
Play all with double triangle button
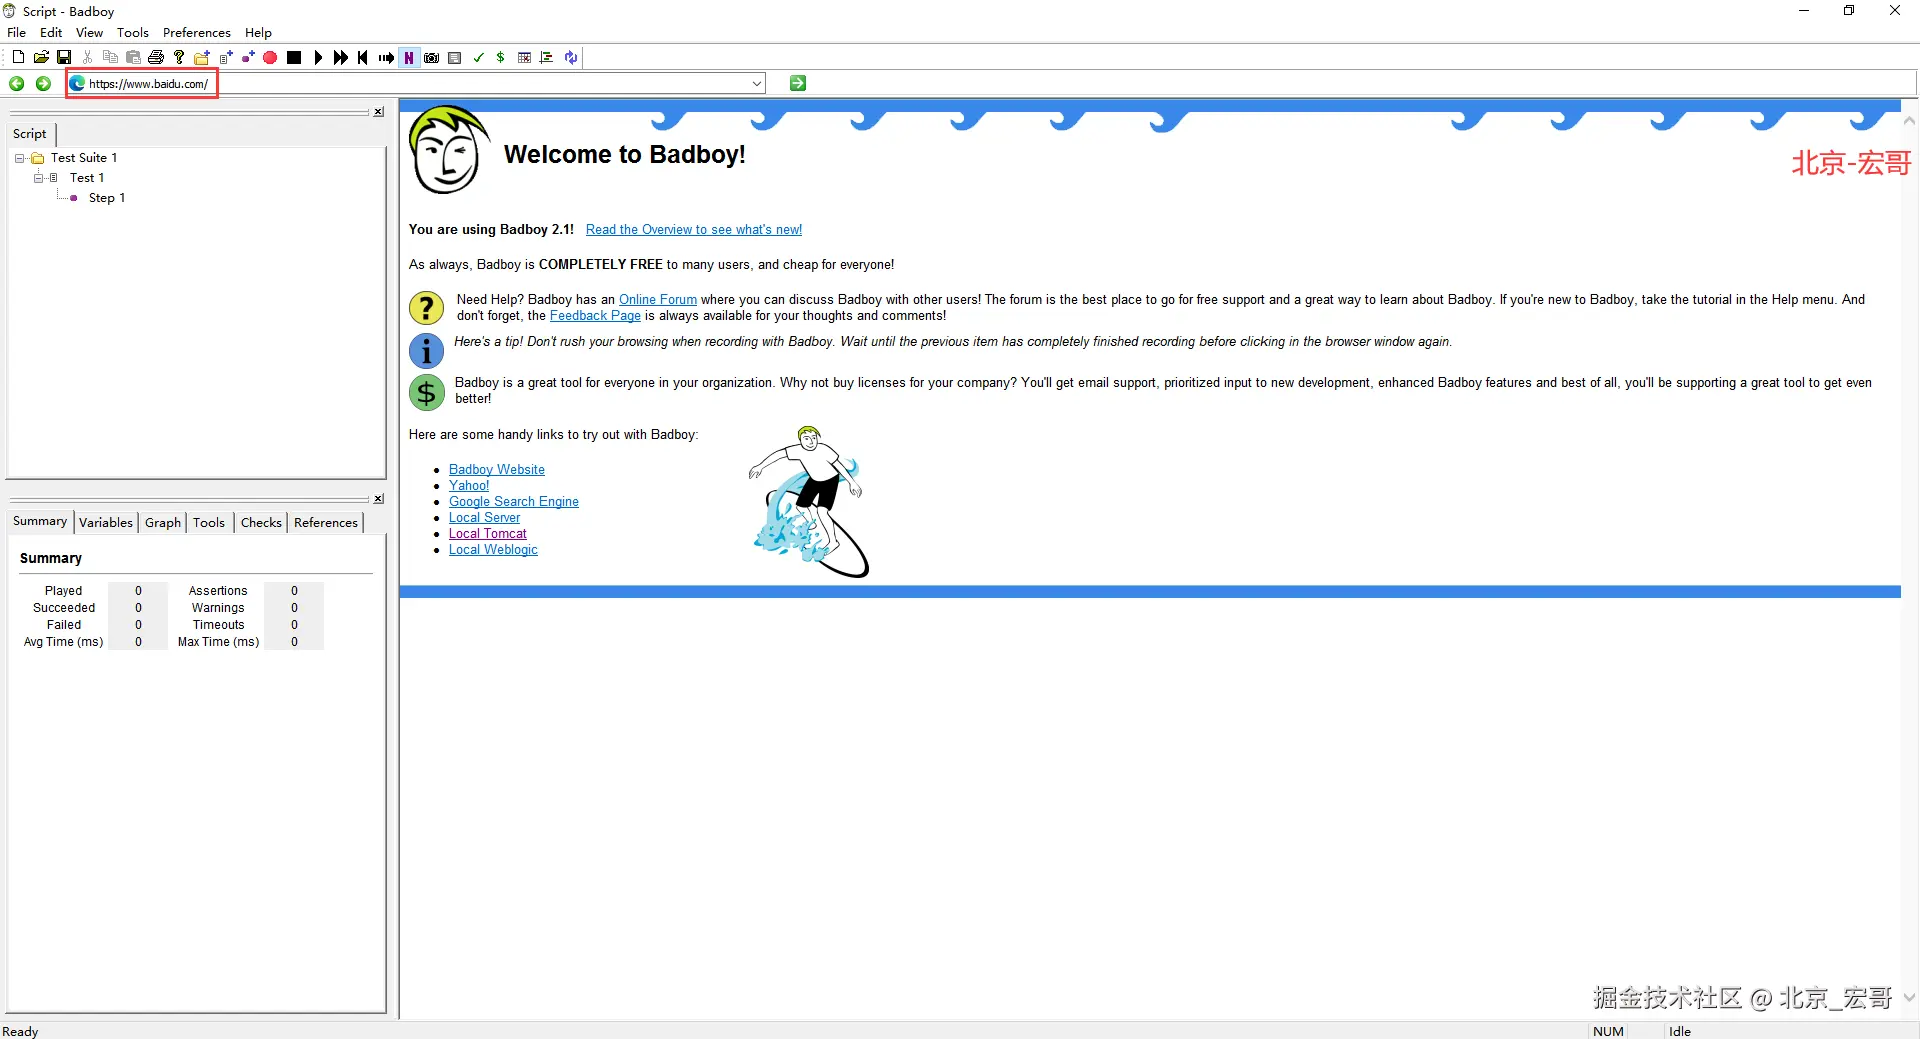click(341, 57)
